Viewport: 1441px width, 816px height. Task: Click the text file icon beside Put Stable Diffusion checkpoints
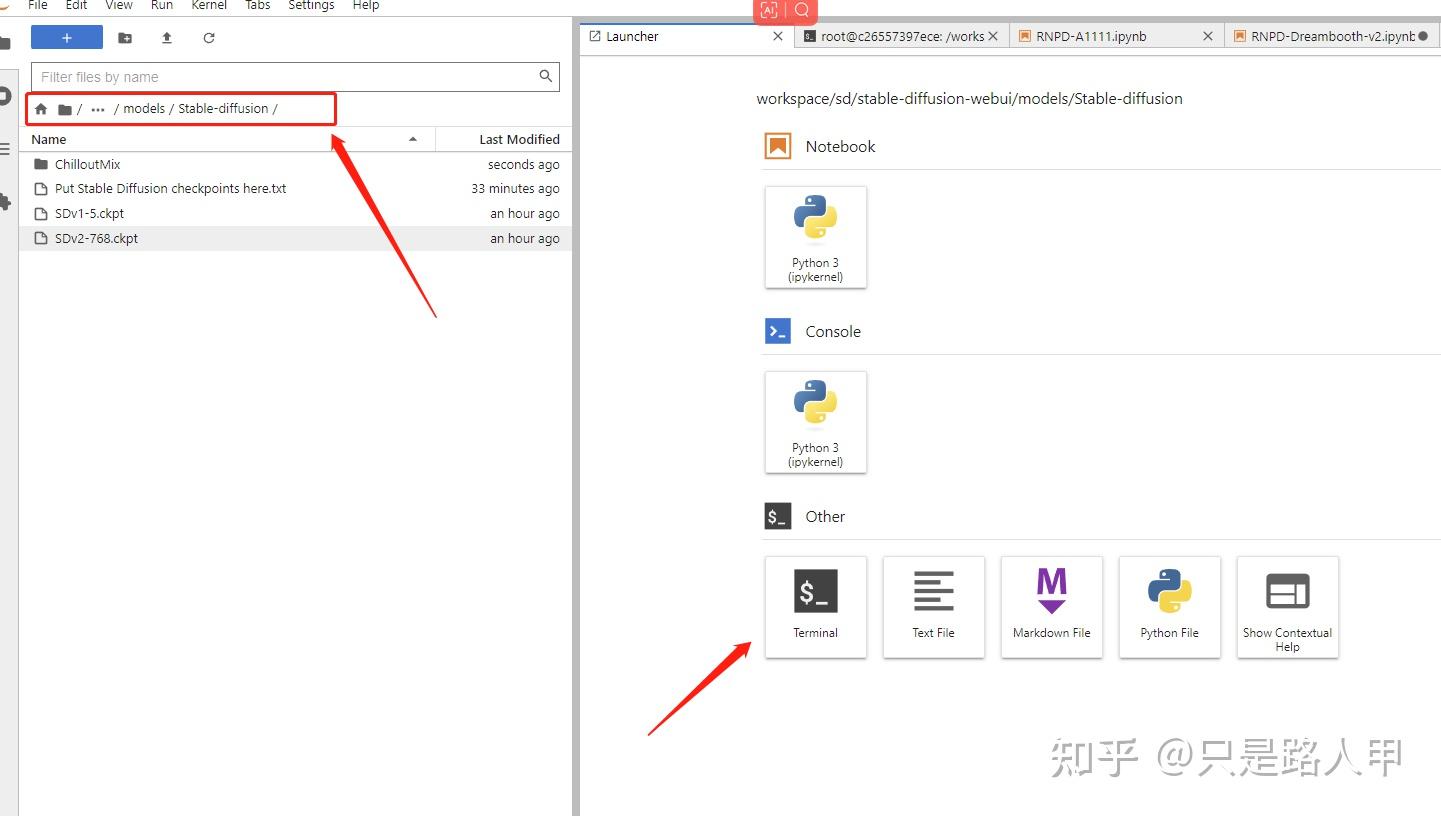(x=41, y=188)
